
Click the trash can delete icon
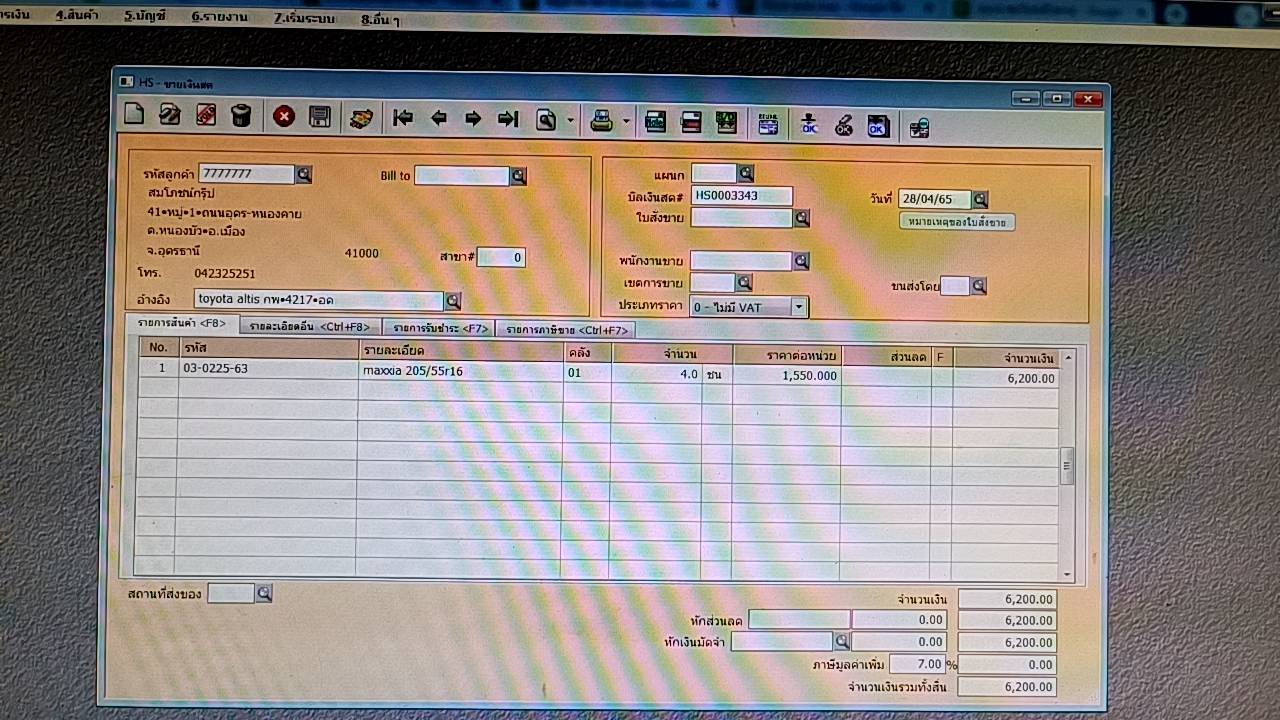(241, 116)
